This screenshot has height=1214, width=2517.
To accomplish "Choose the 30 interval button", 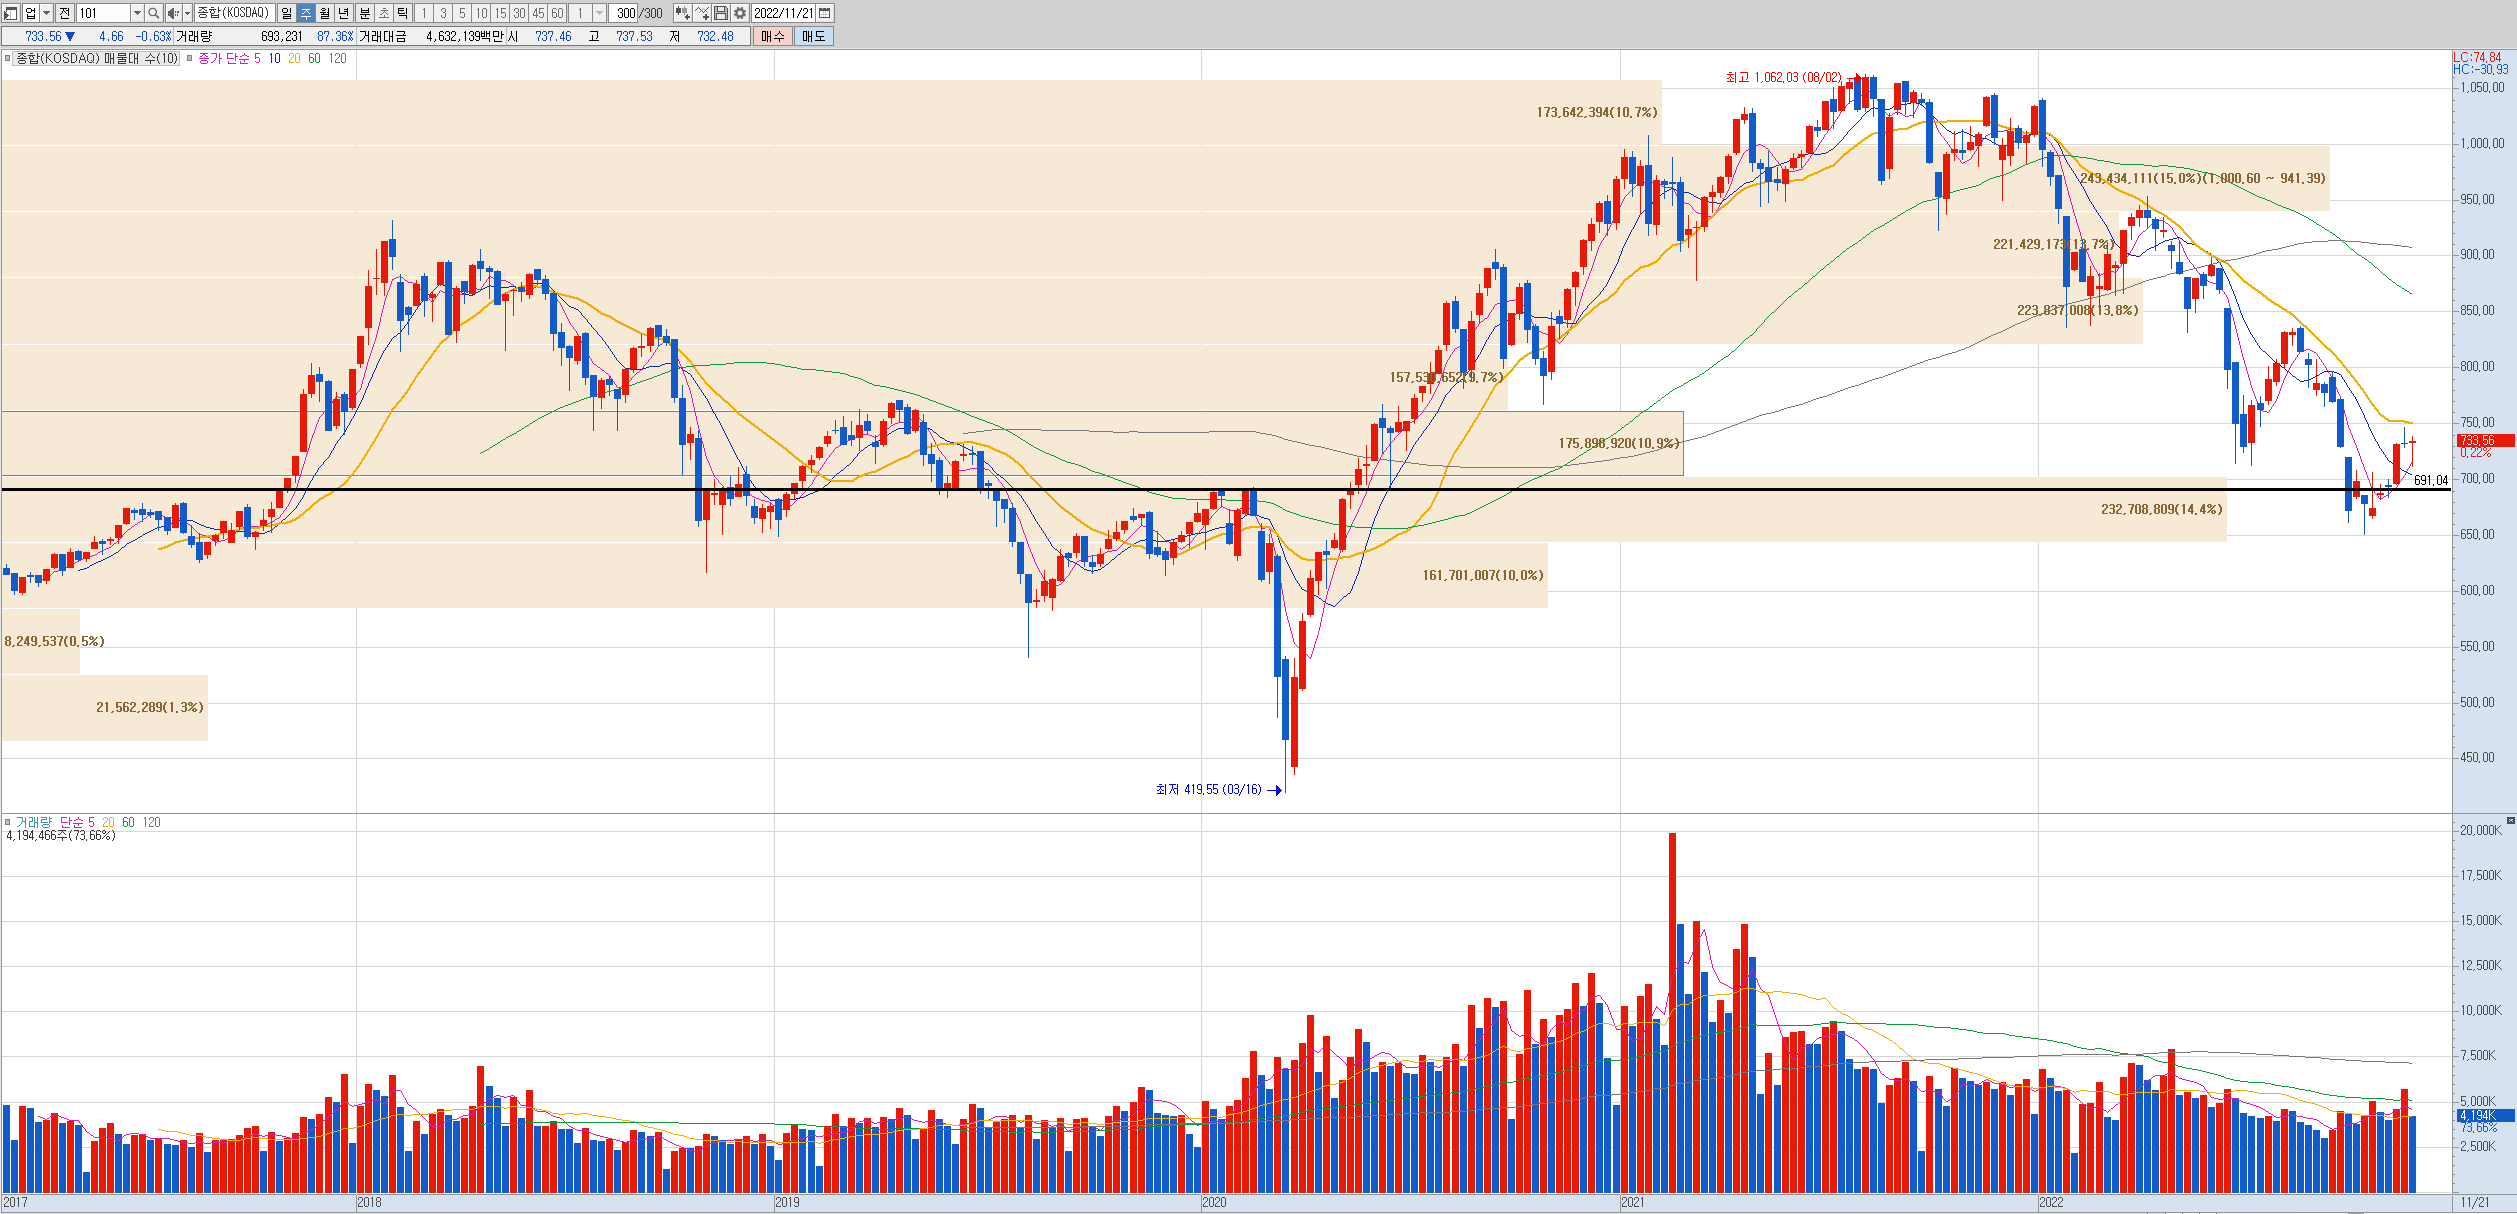I will [x=519, y=13].
